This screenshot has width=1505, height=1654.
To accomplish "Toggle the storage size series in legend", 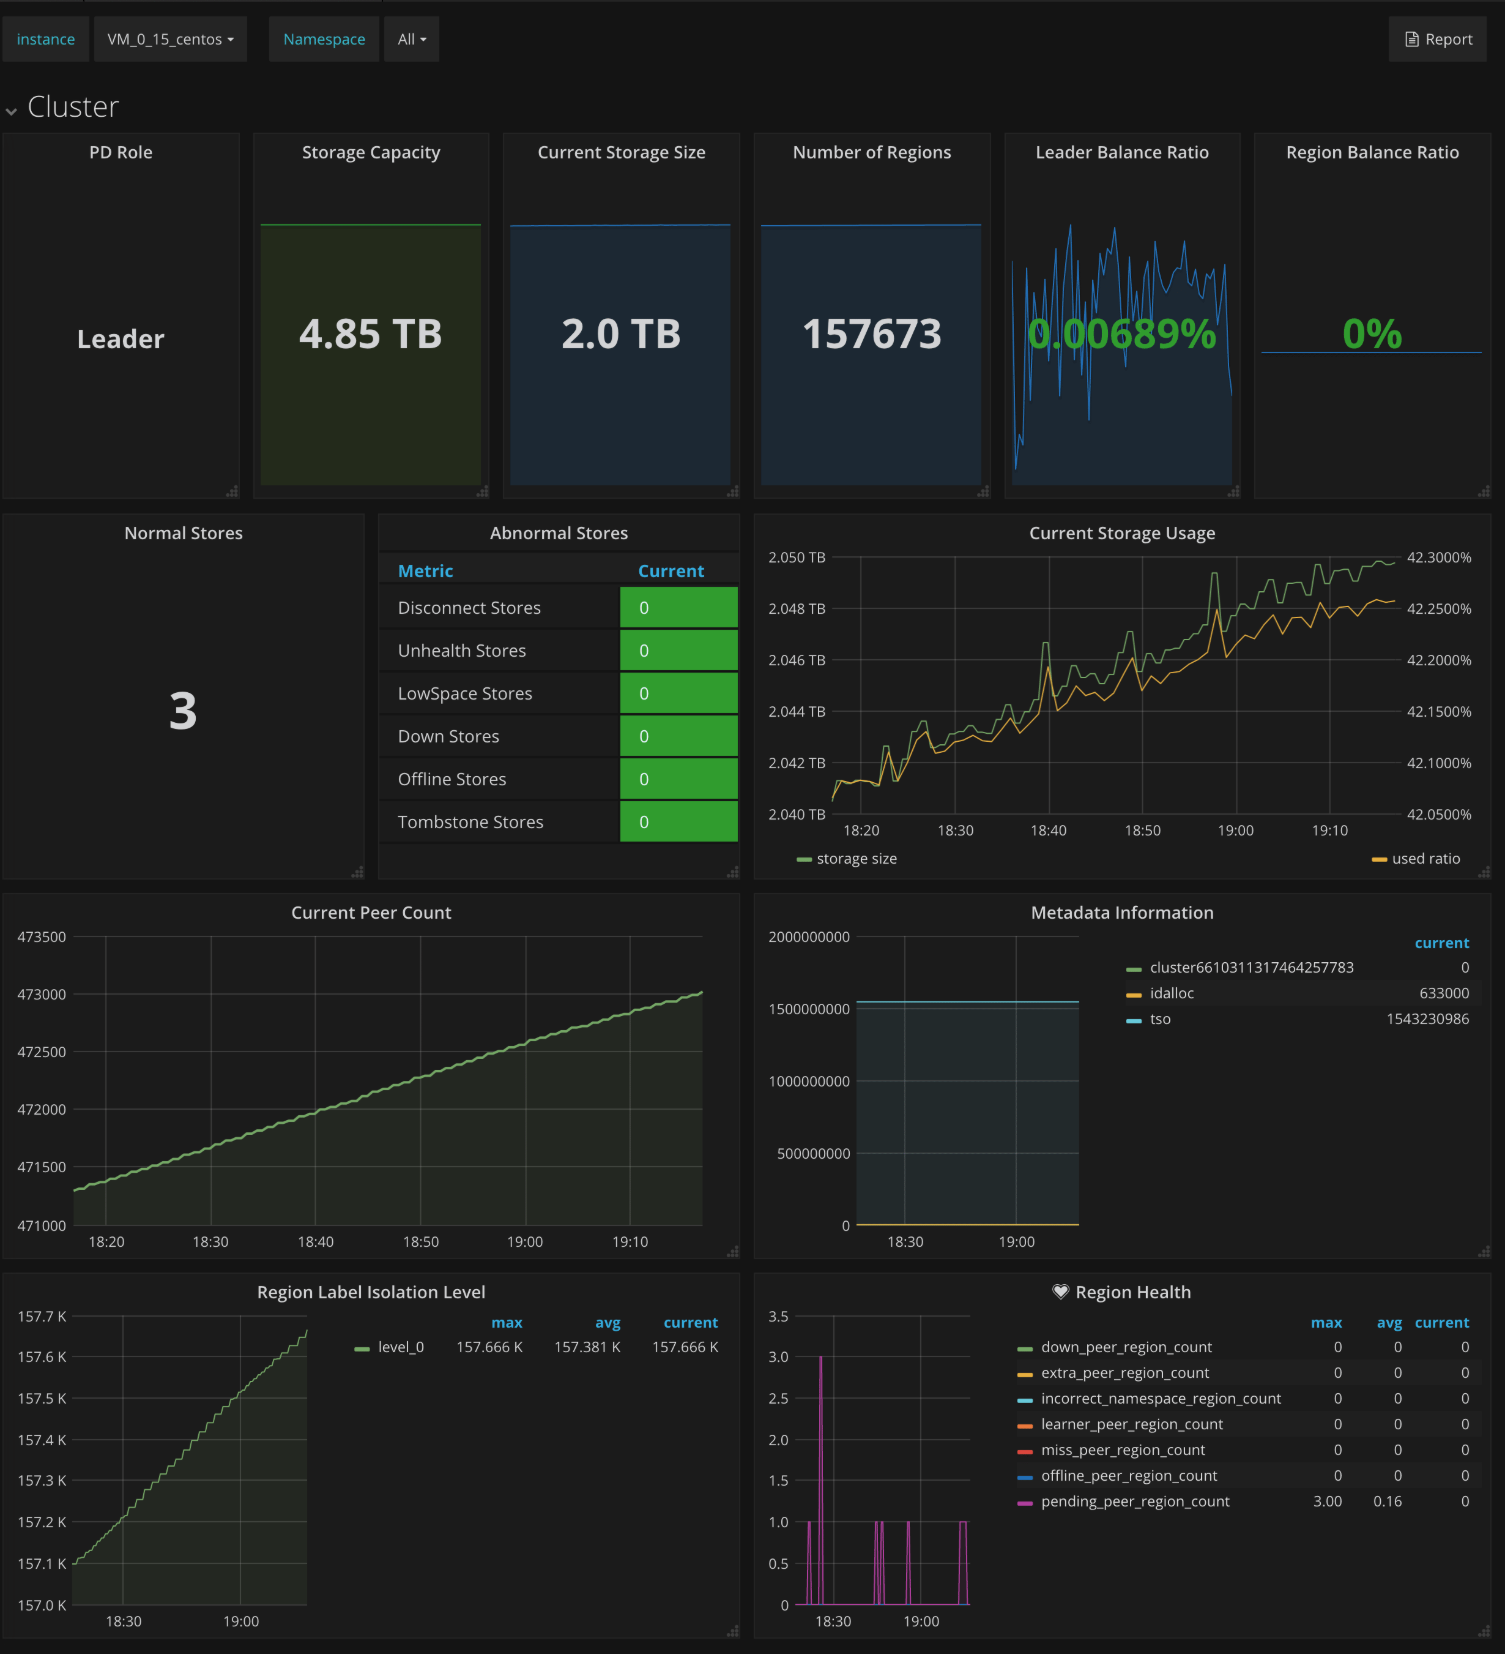I will click(x=856, y=859).
